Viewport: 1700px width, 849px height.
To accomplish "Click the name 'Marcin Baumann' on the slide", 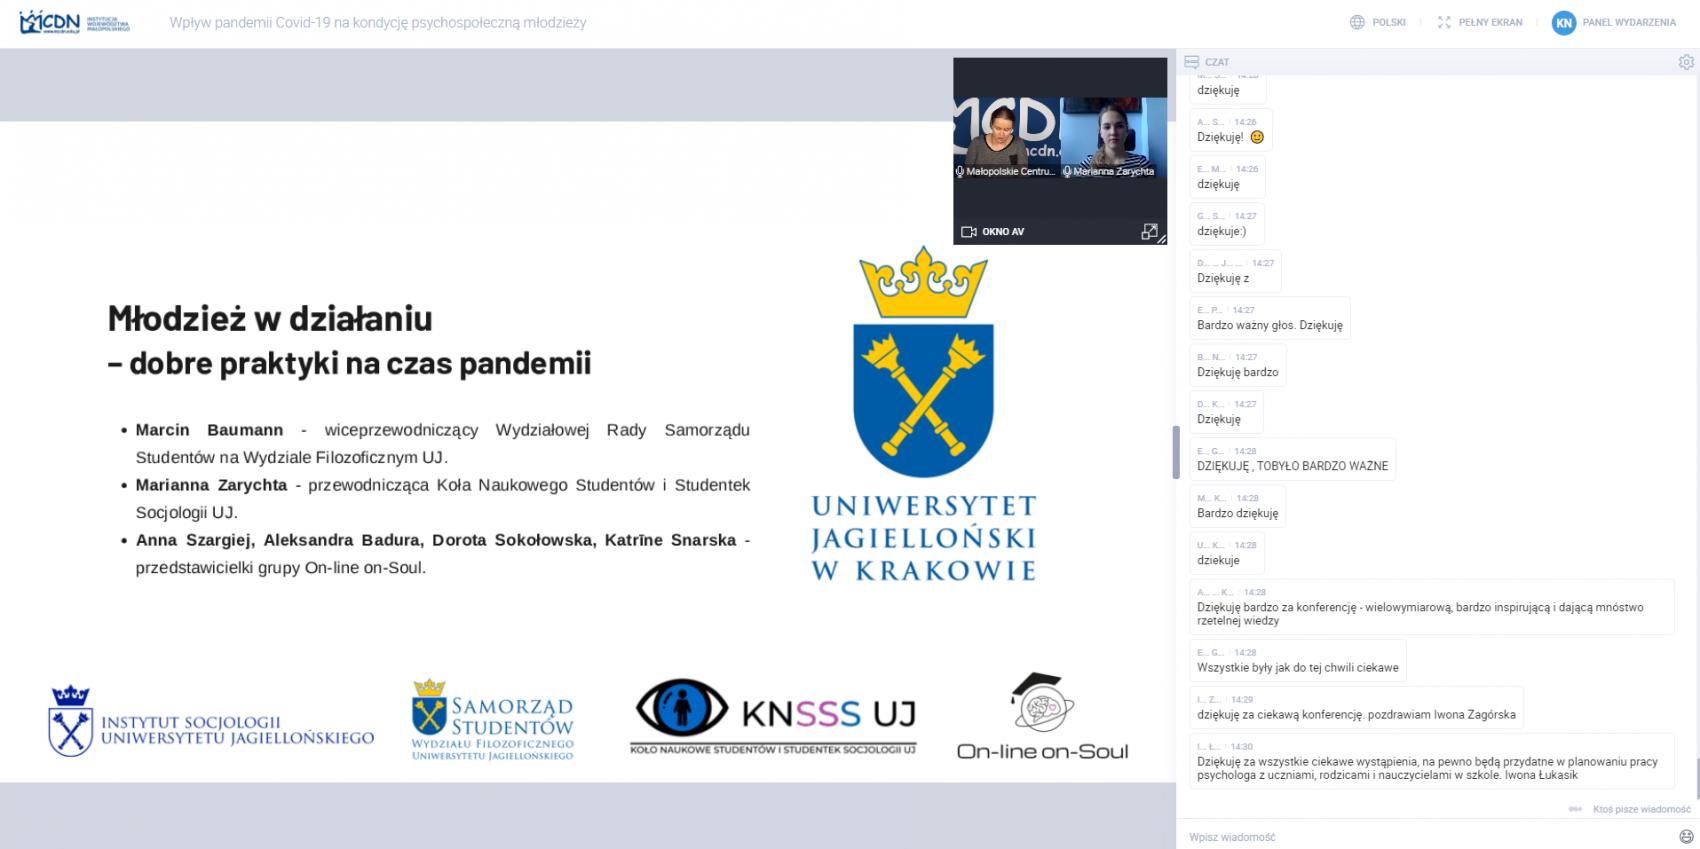I will (210, 430).
